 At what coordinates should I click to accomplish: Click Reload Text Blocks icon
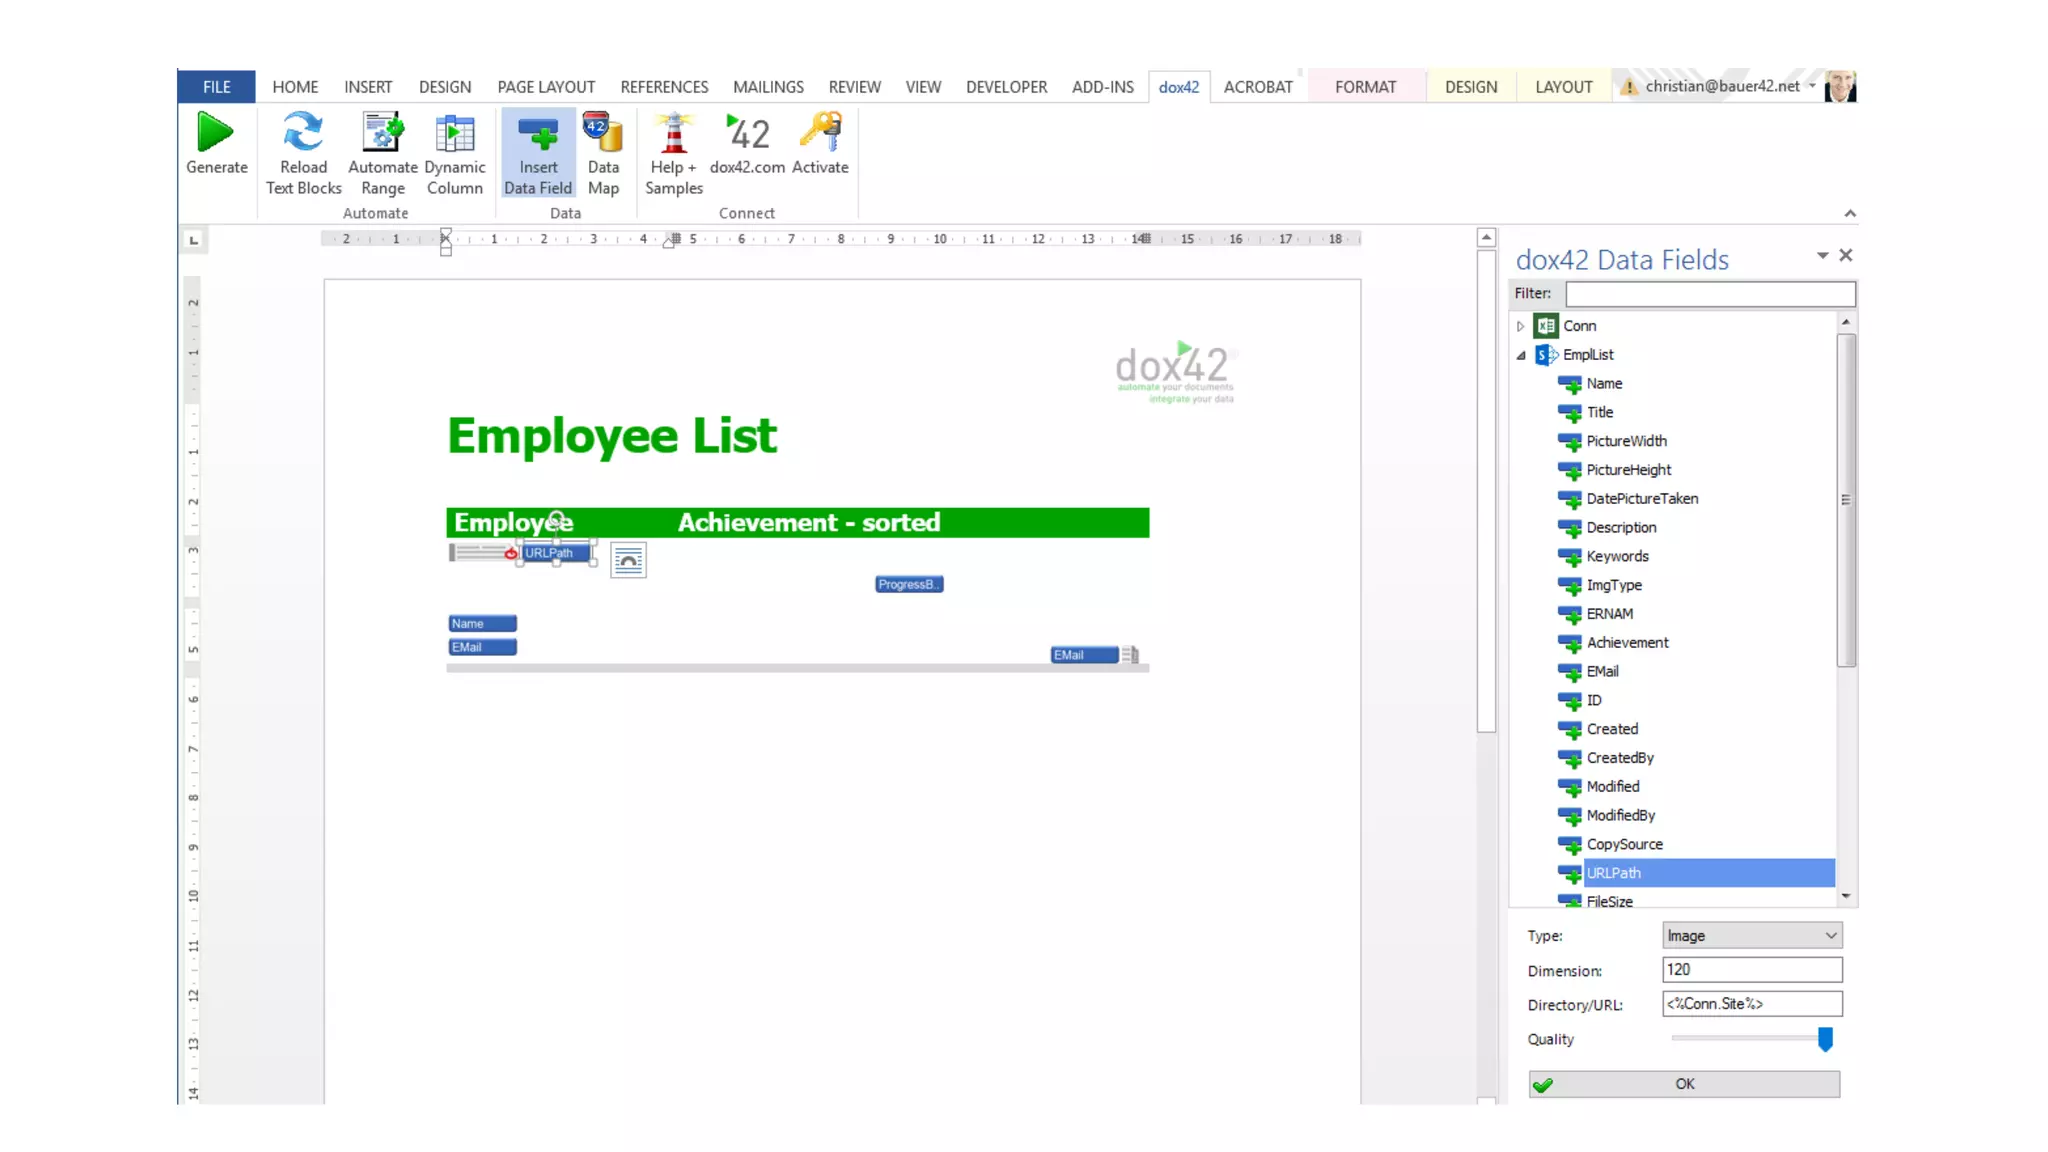click(x=303, y=133)
